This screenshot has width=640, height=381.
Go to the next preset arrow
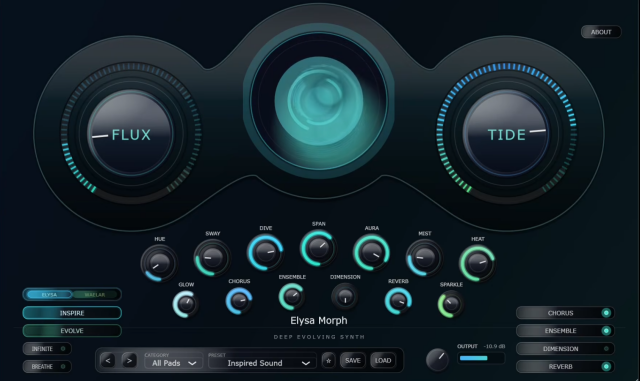[129, 361]
